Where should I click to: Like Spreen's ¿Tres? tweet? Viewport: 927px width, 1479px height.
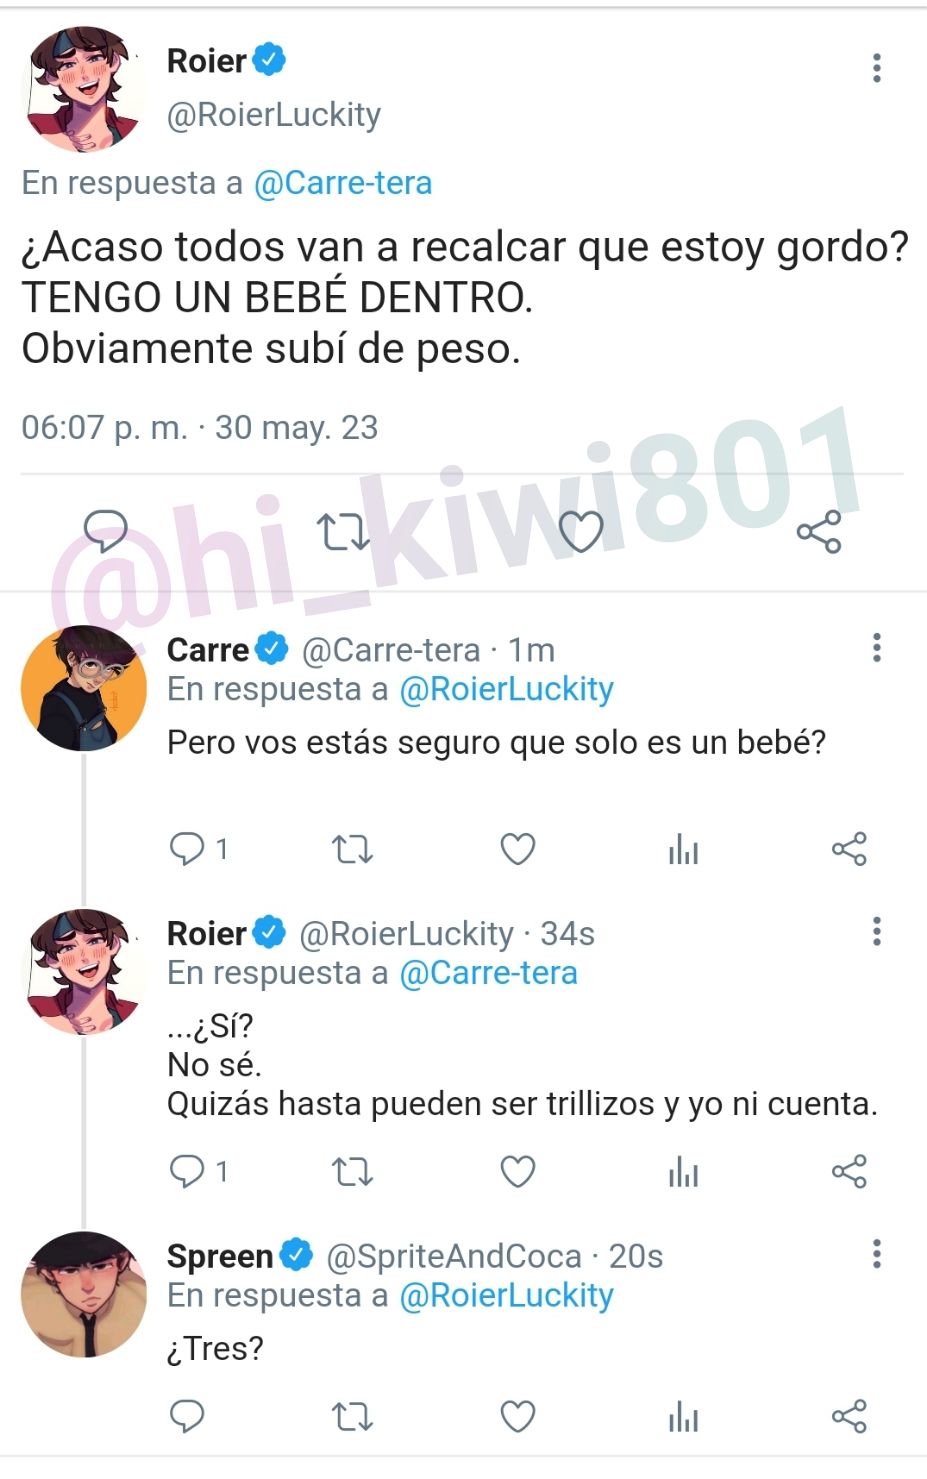[518, 1416]
